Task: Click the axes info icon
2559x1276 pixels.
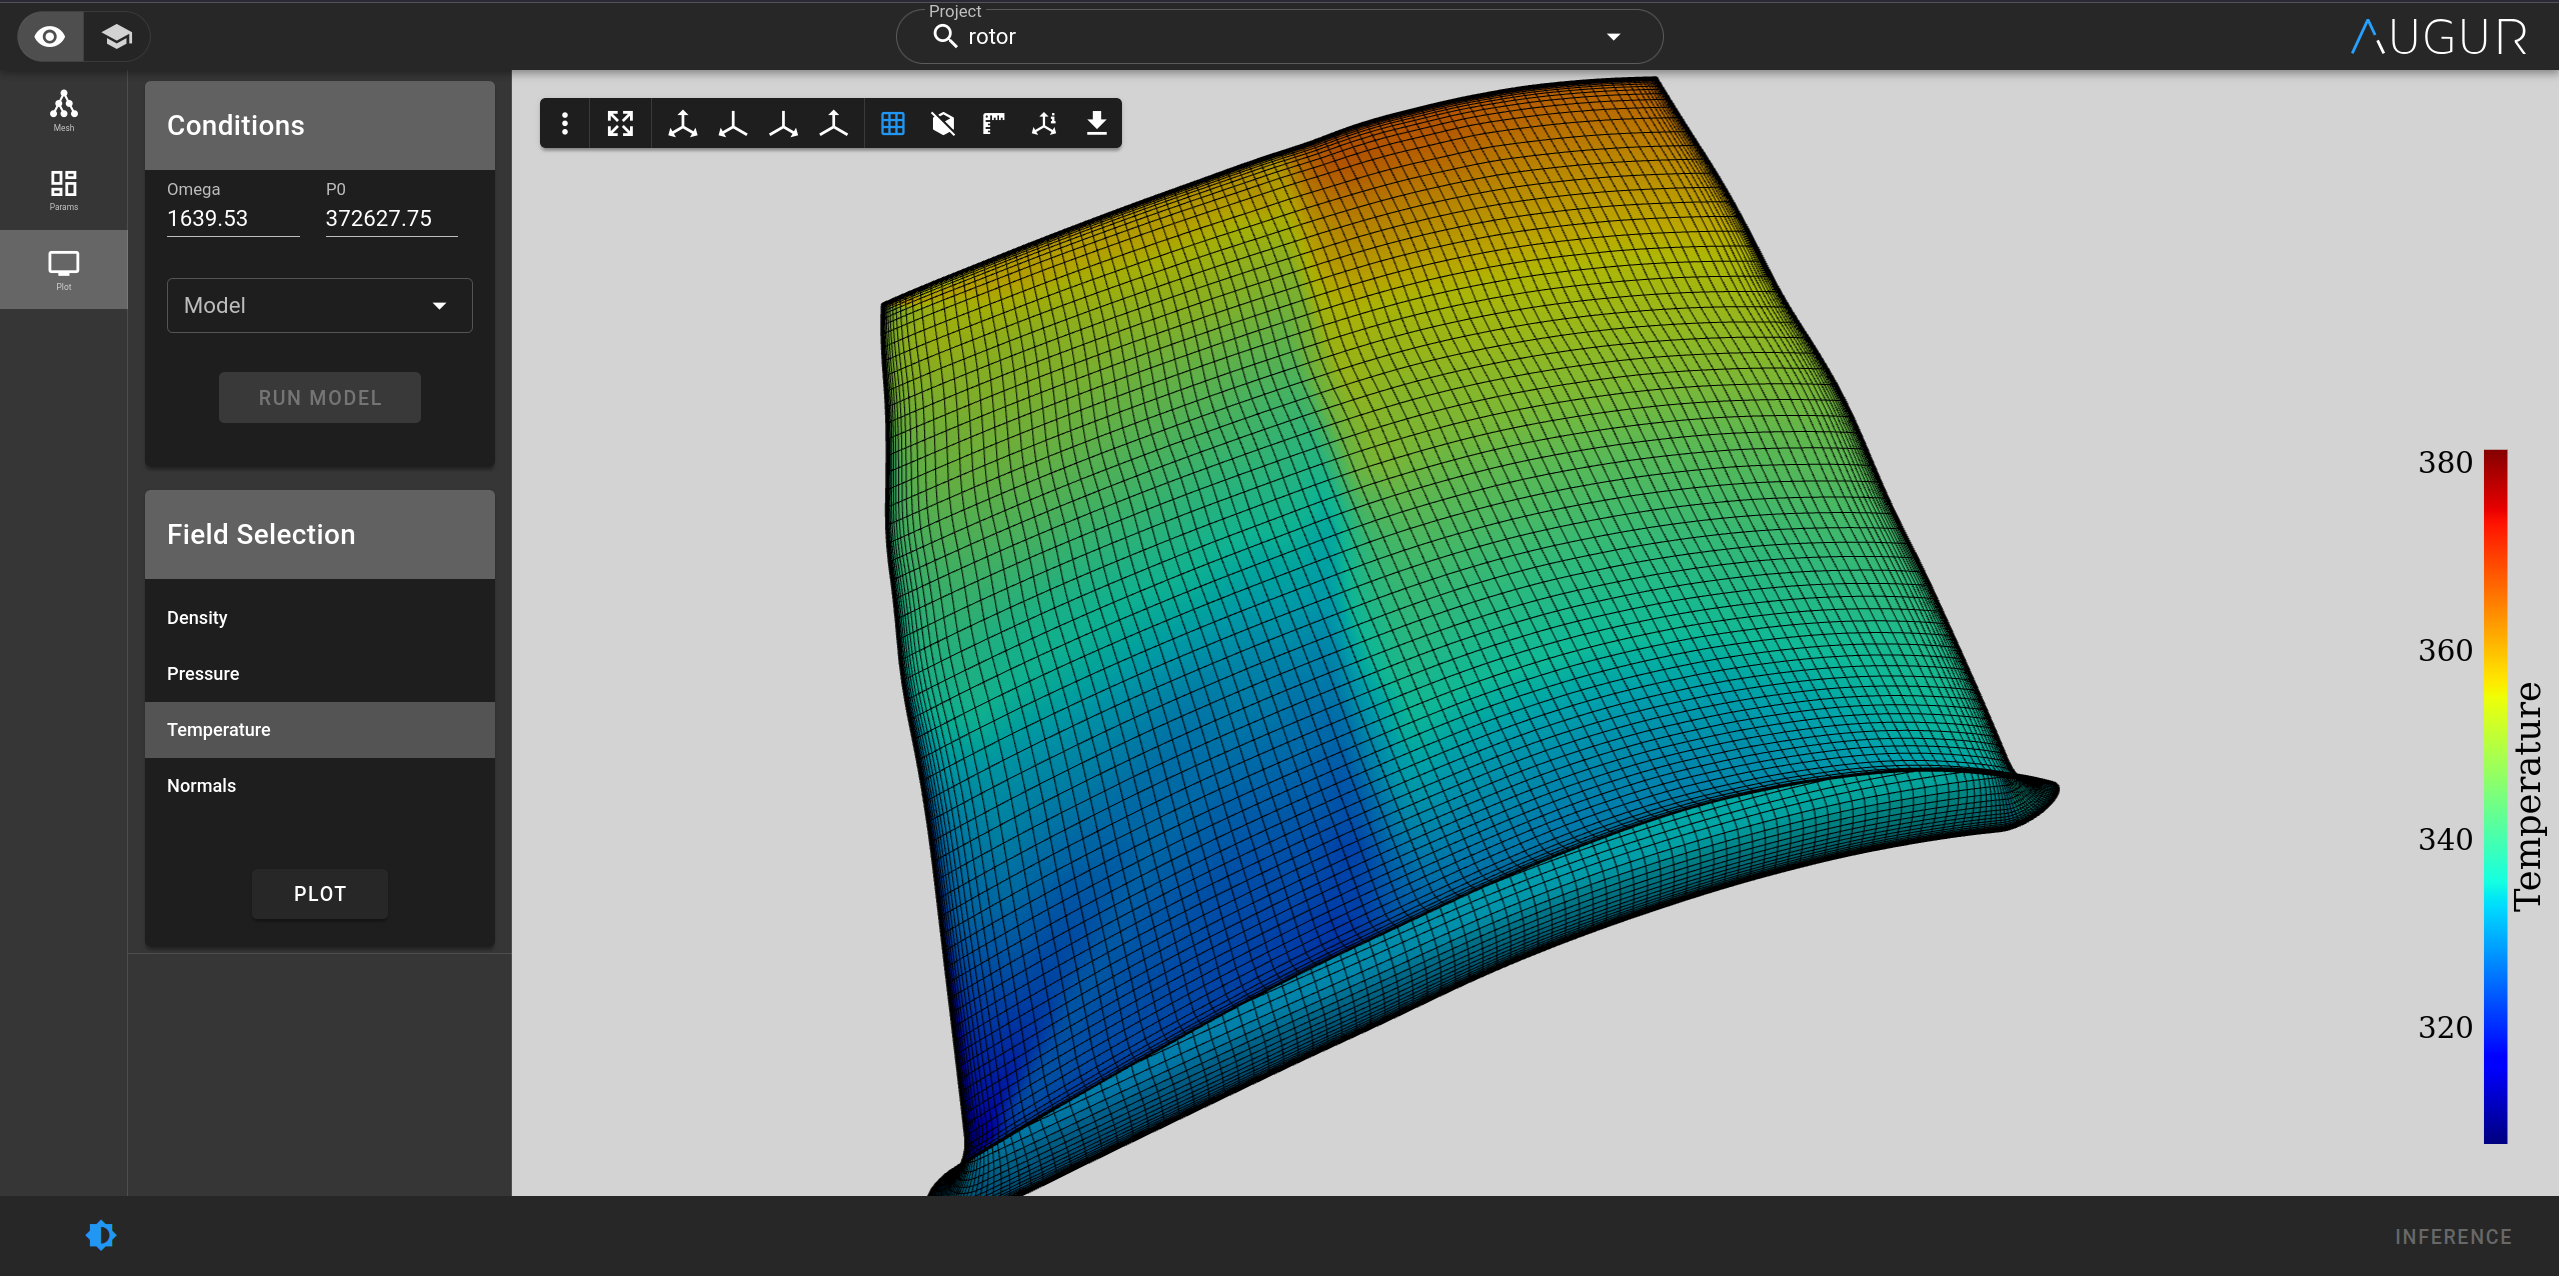Action: 1044,123
